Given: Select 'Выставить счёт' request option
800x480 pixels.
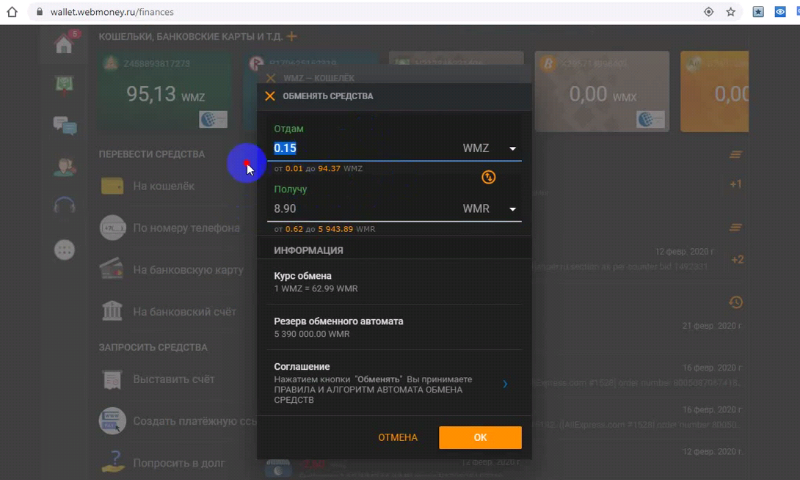Looking at the screenshot, I should 170,381.
